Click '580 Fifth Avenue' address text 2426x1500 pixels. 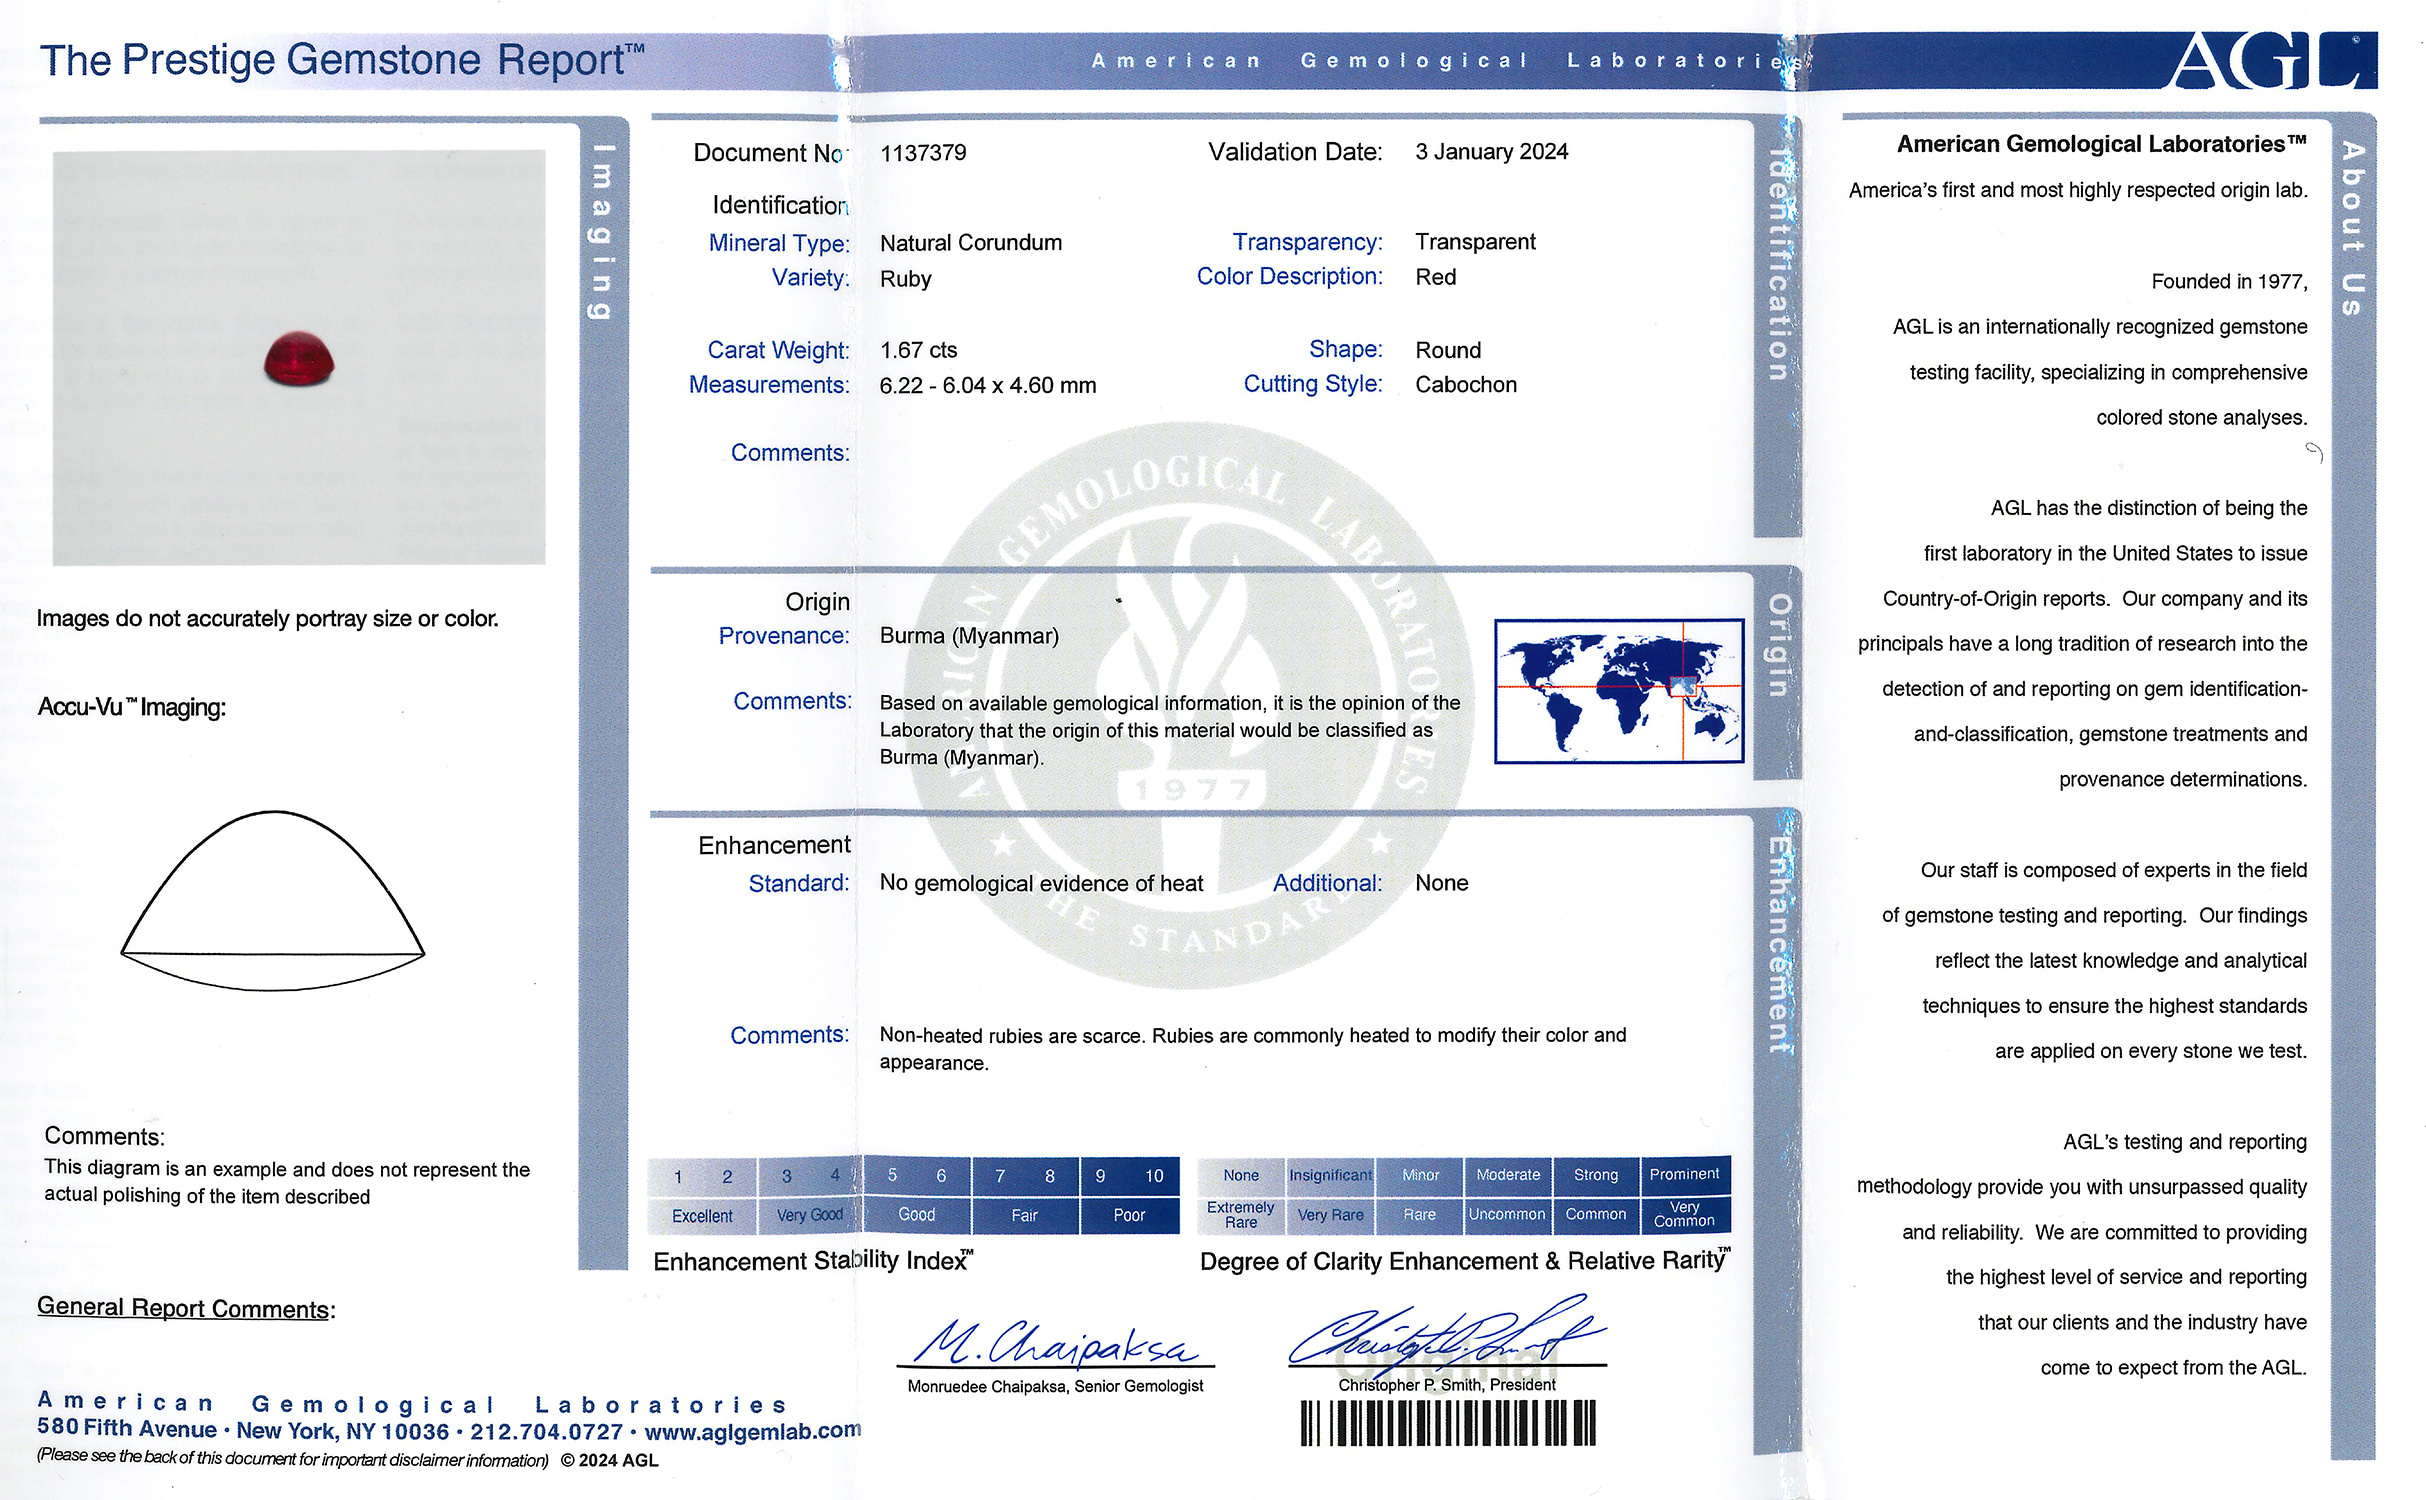coord(127,1430)
